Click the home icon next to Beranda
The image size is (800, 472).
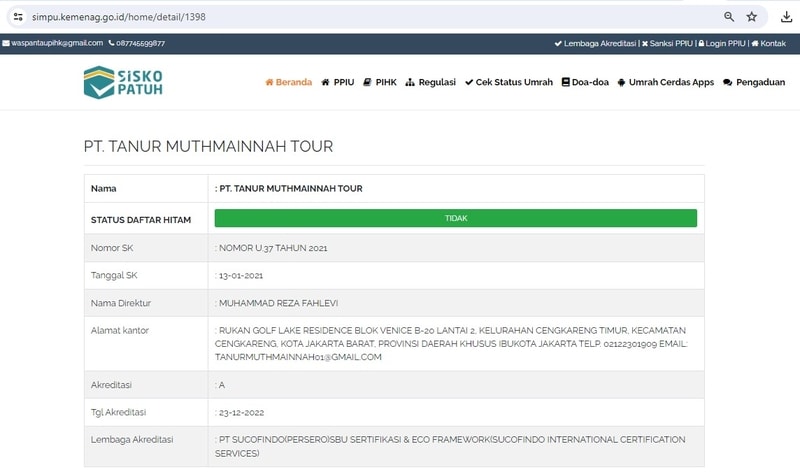coord(269,82)
